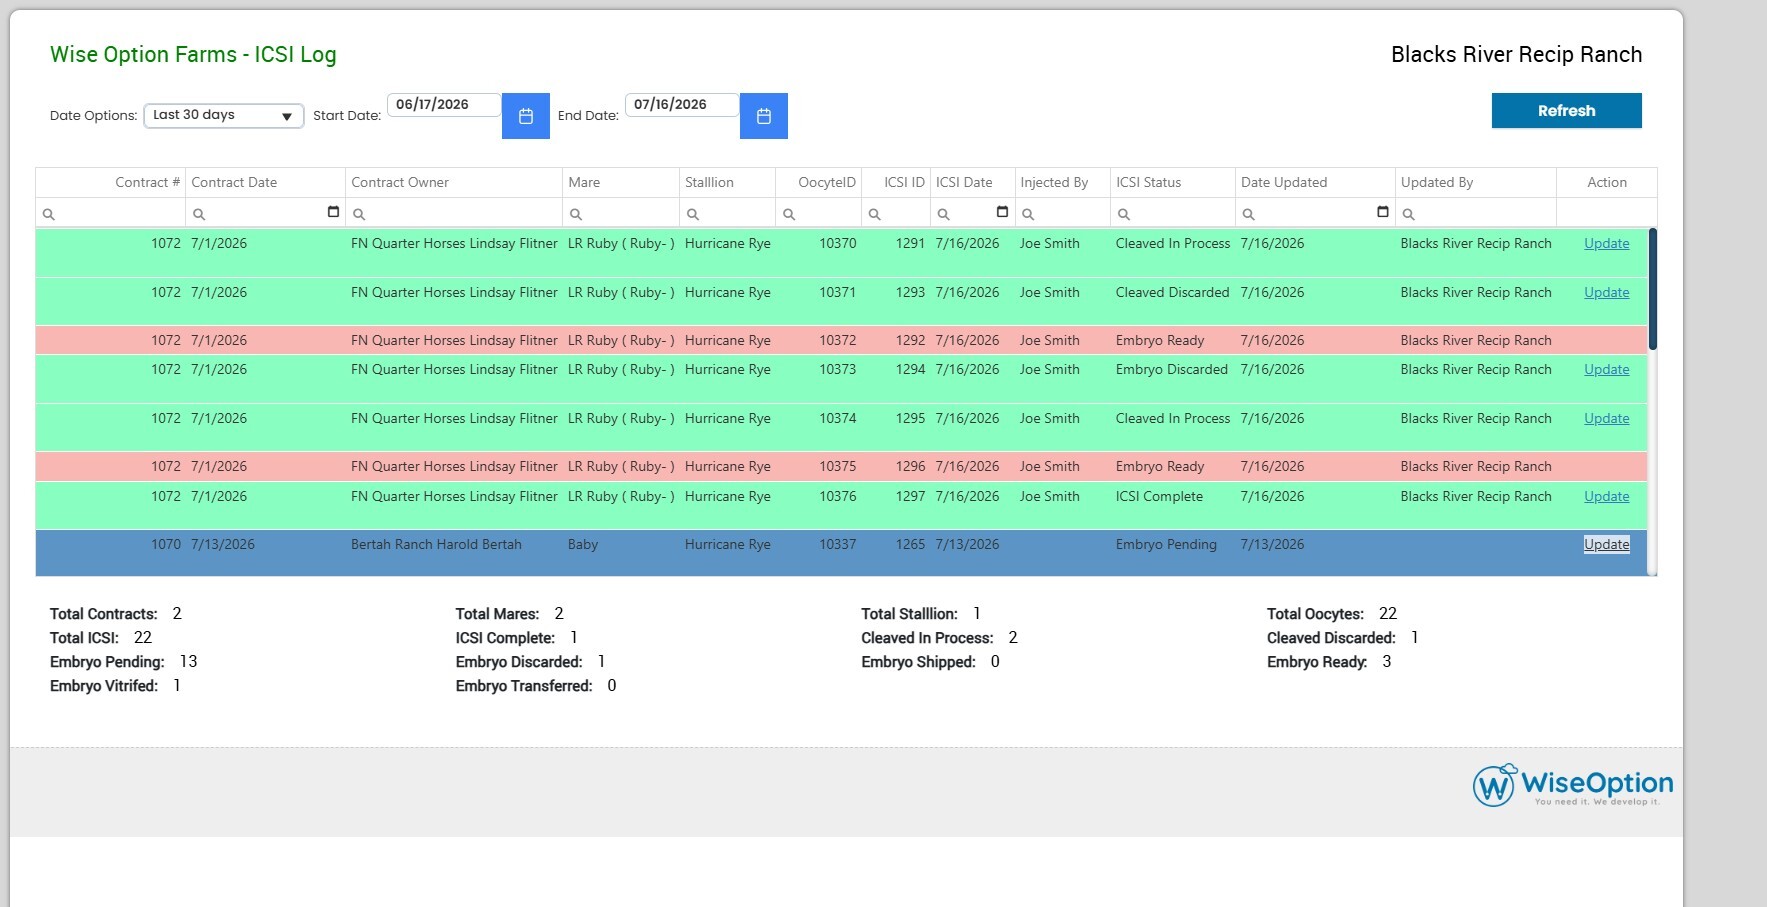The height and width of the screenshot is (907, 1767).
Task: Click the Injected By filter search icon
Action: click(x=1027, y=214)
